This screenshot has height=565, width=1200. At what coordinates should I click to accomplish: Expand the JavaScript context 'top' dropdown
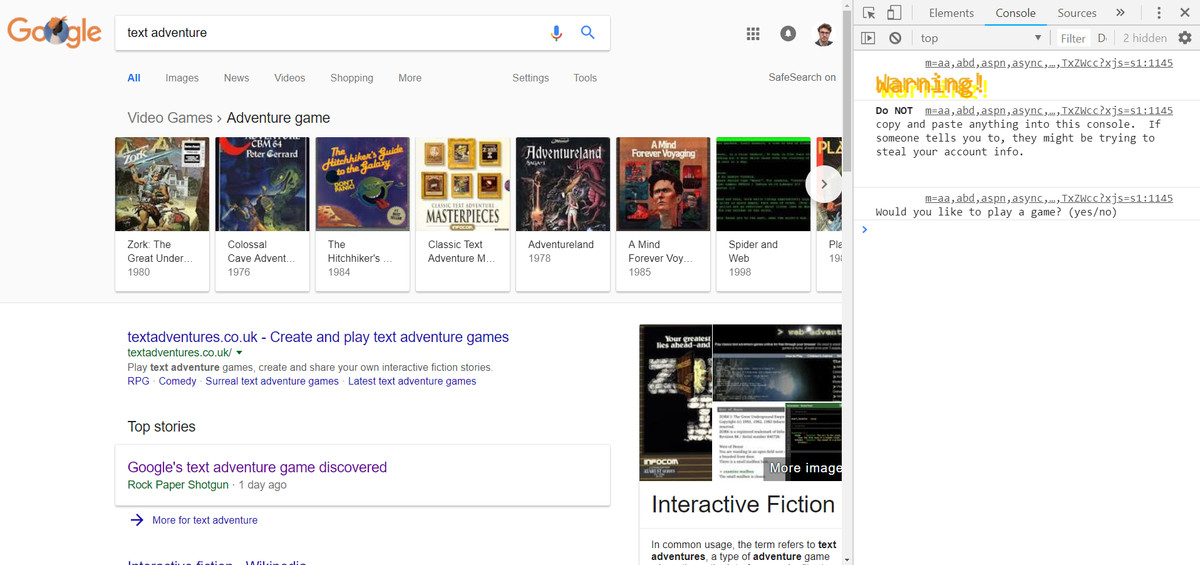[x=980, y=38]
